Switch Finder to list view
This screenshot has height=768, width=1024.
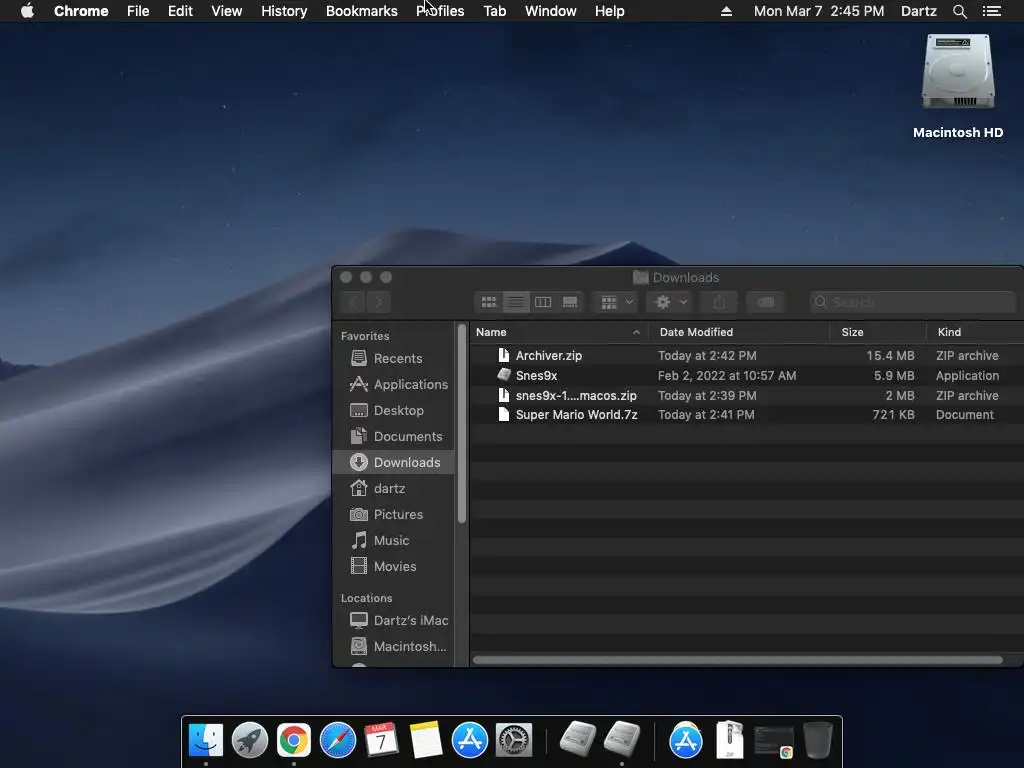516,302
